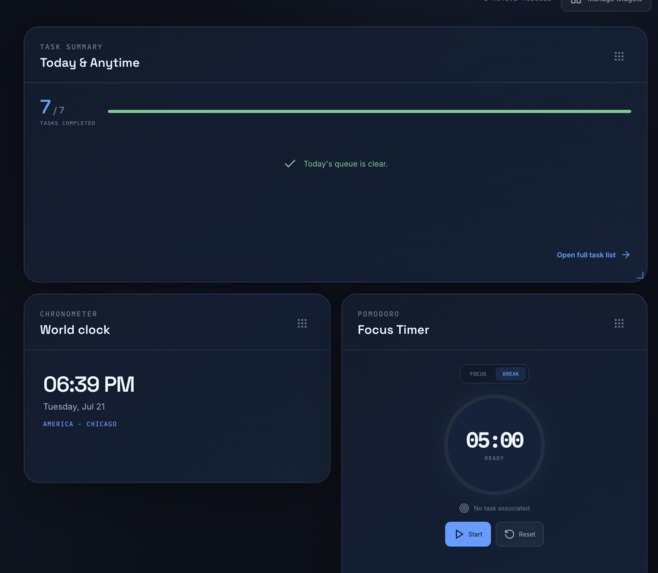Click the target icon beside No task associated
This screenshot has height=573, width=658.
(x=464, y=508)
